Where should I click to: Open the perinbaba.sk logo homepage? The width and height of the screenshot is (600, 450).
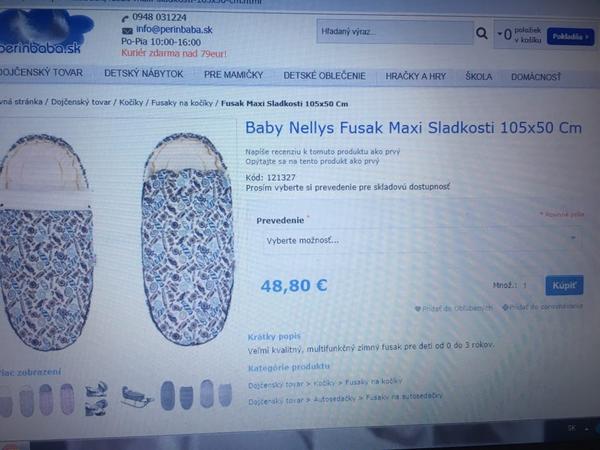click(42, 31)
